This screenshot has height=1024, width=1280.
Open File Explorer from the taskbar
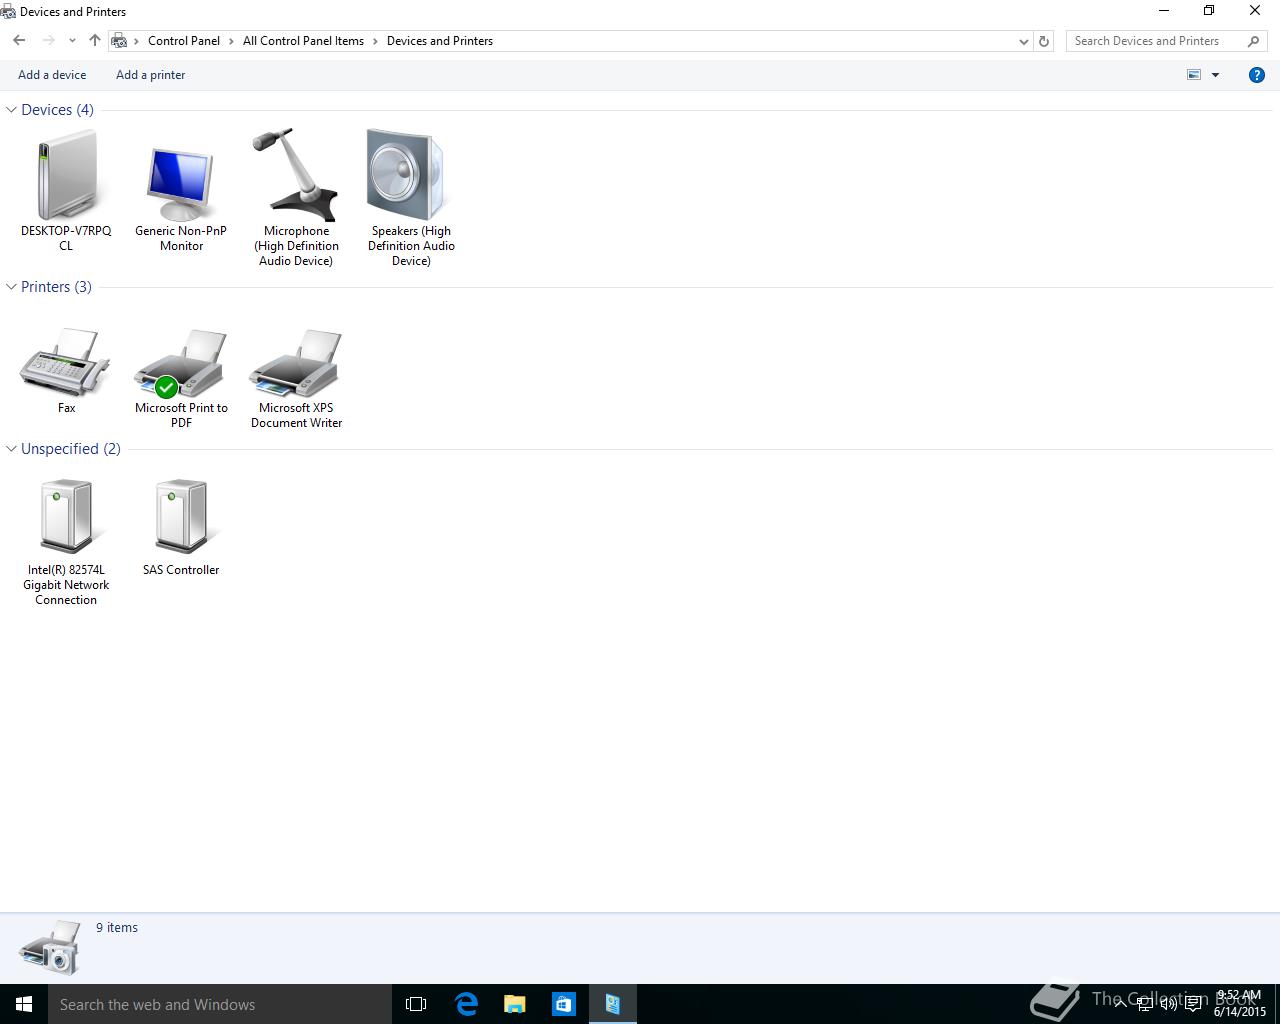[515, 1004]
